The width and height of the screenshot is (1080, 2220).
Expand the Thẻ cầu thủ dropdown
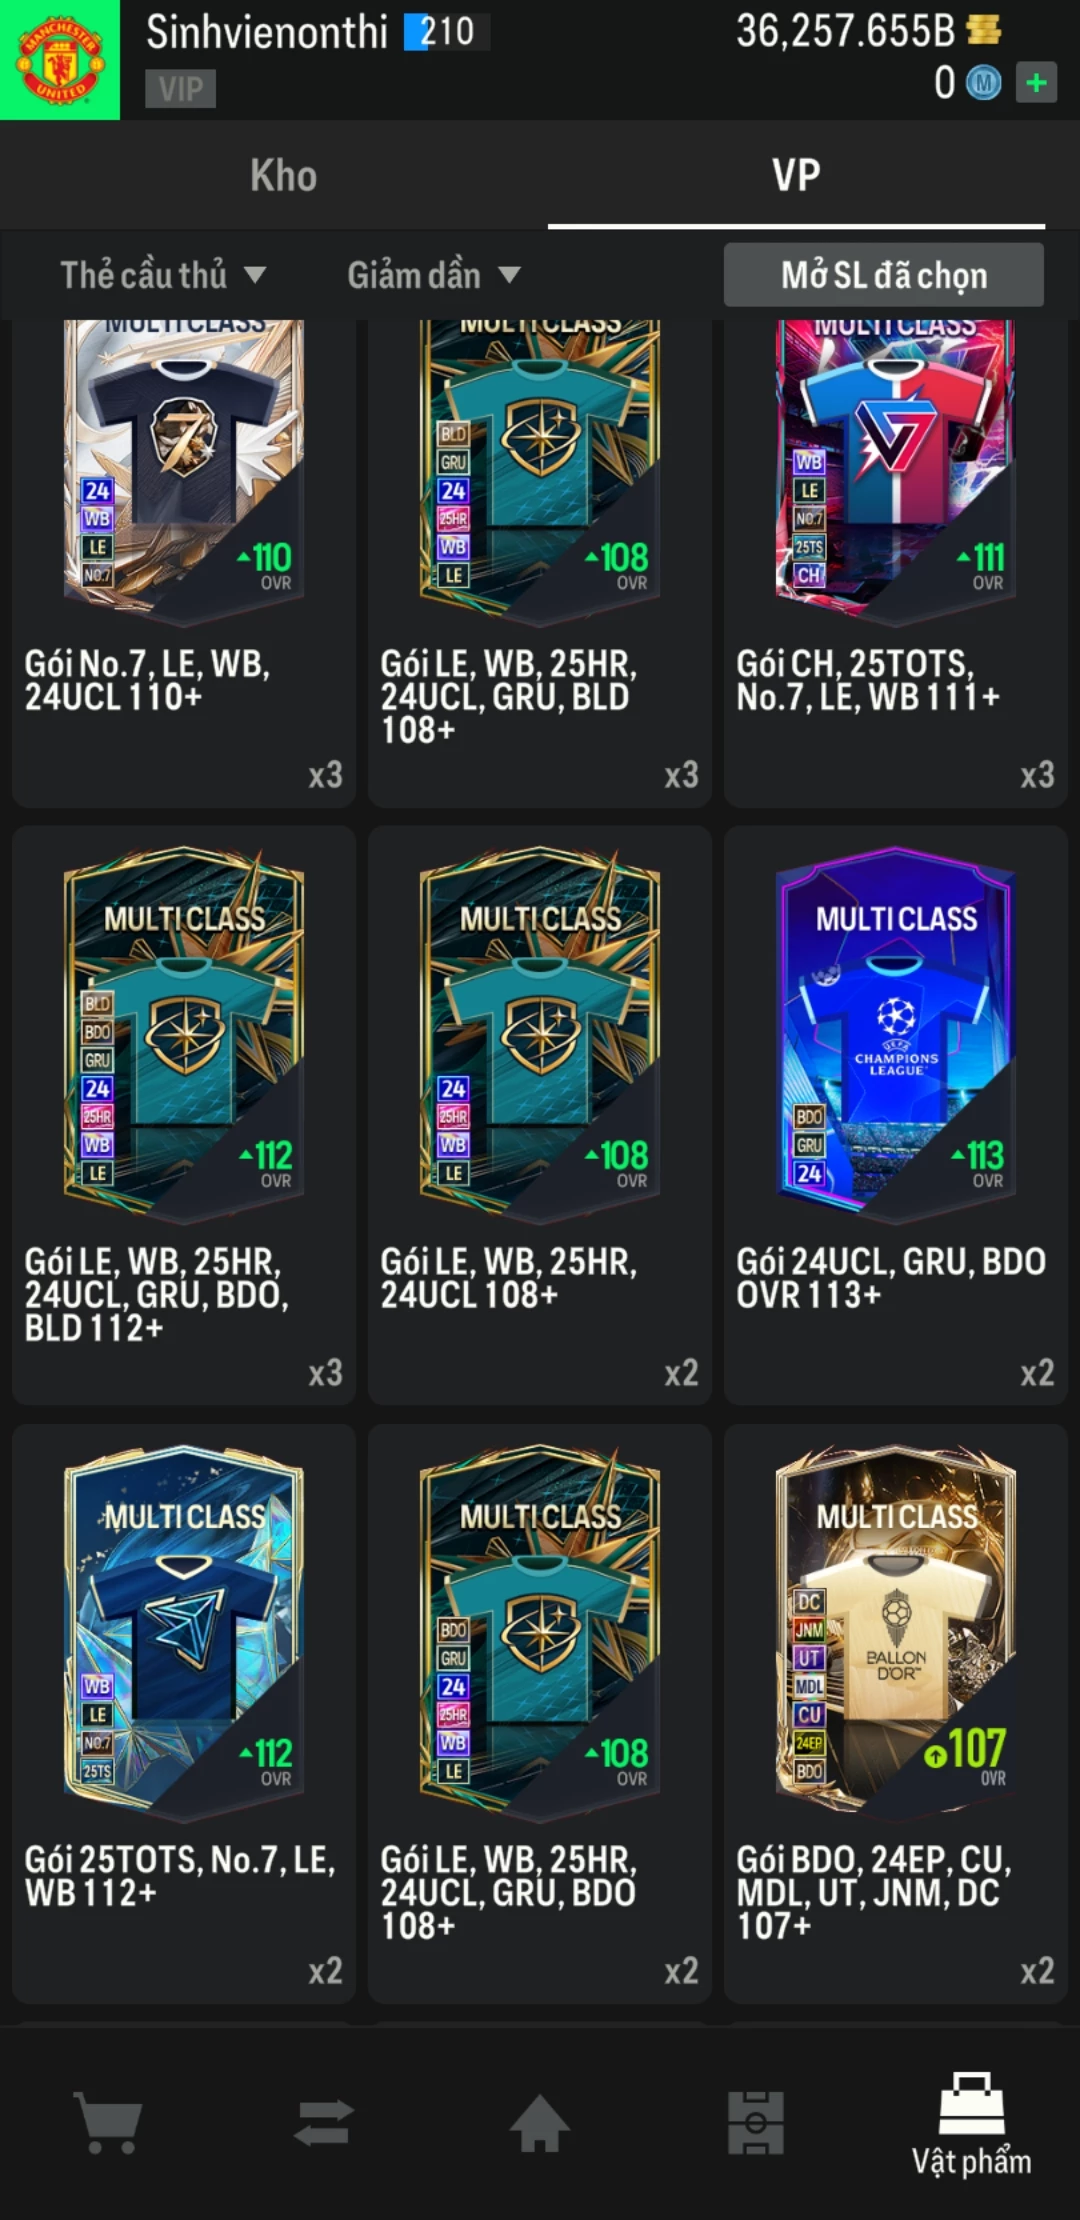(x=163, y=275)
